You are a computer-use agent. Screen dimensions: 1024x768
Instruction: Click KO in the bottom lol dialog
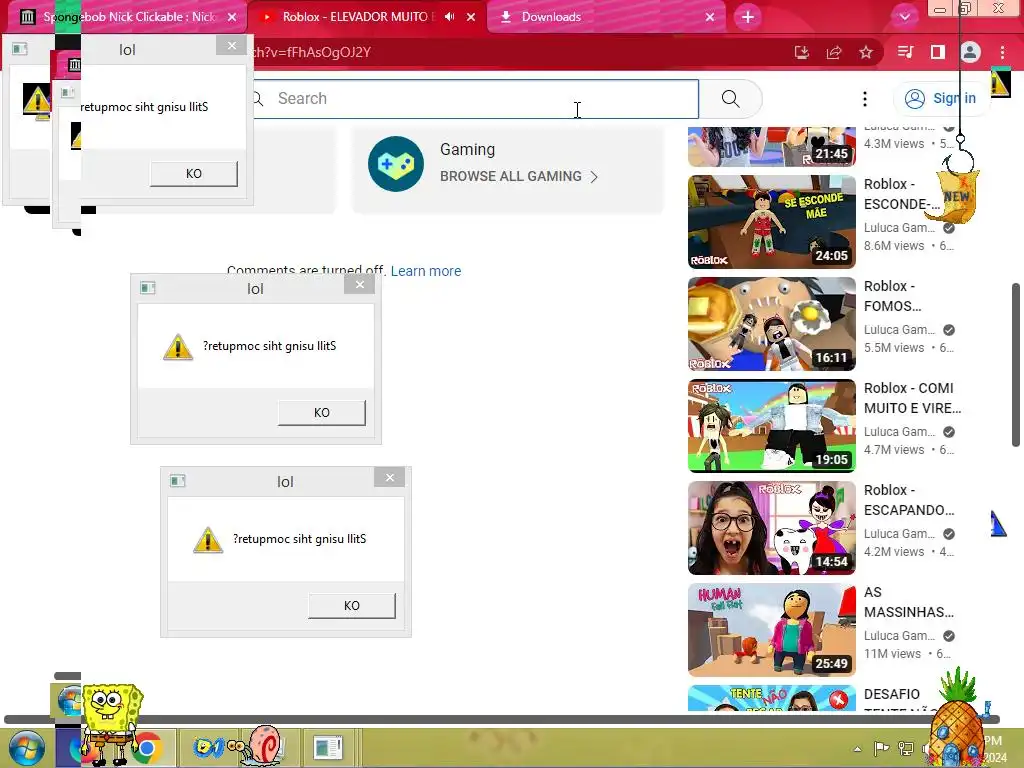point(352,605)
